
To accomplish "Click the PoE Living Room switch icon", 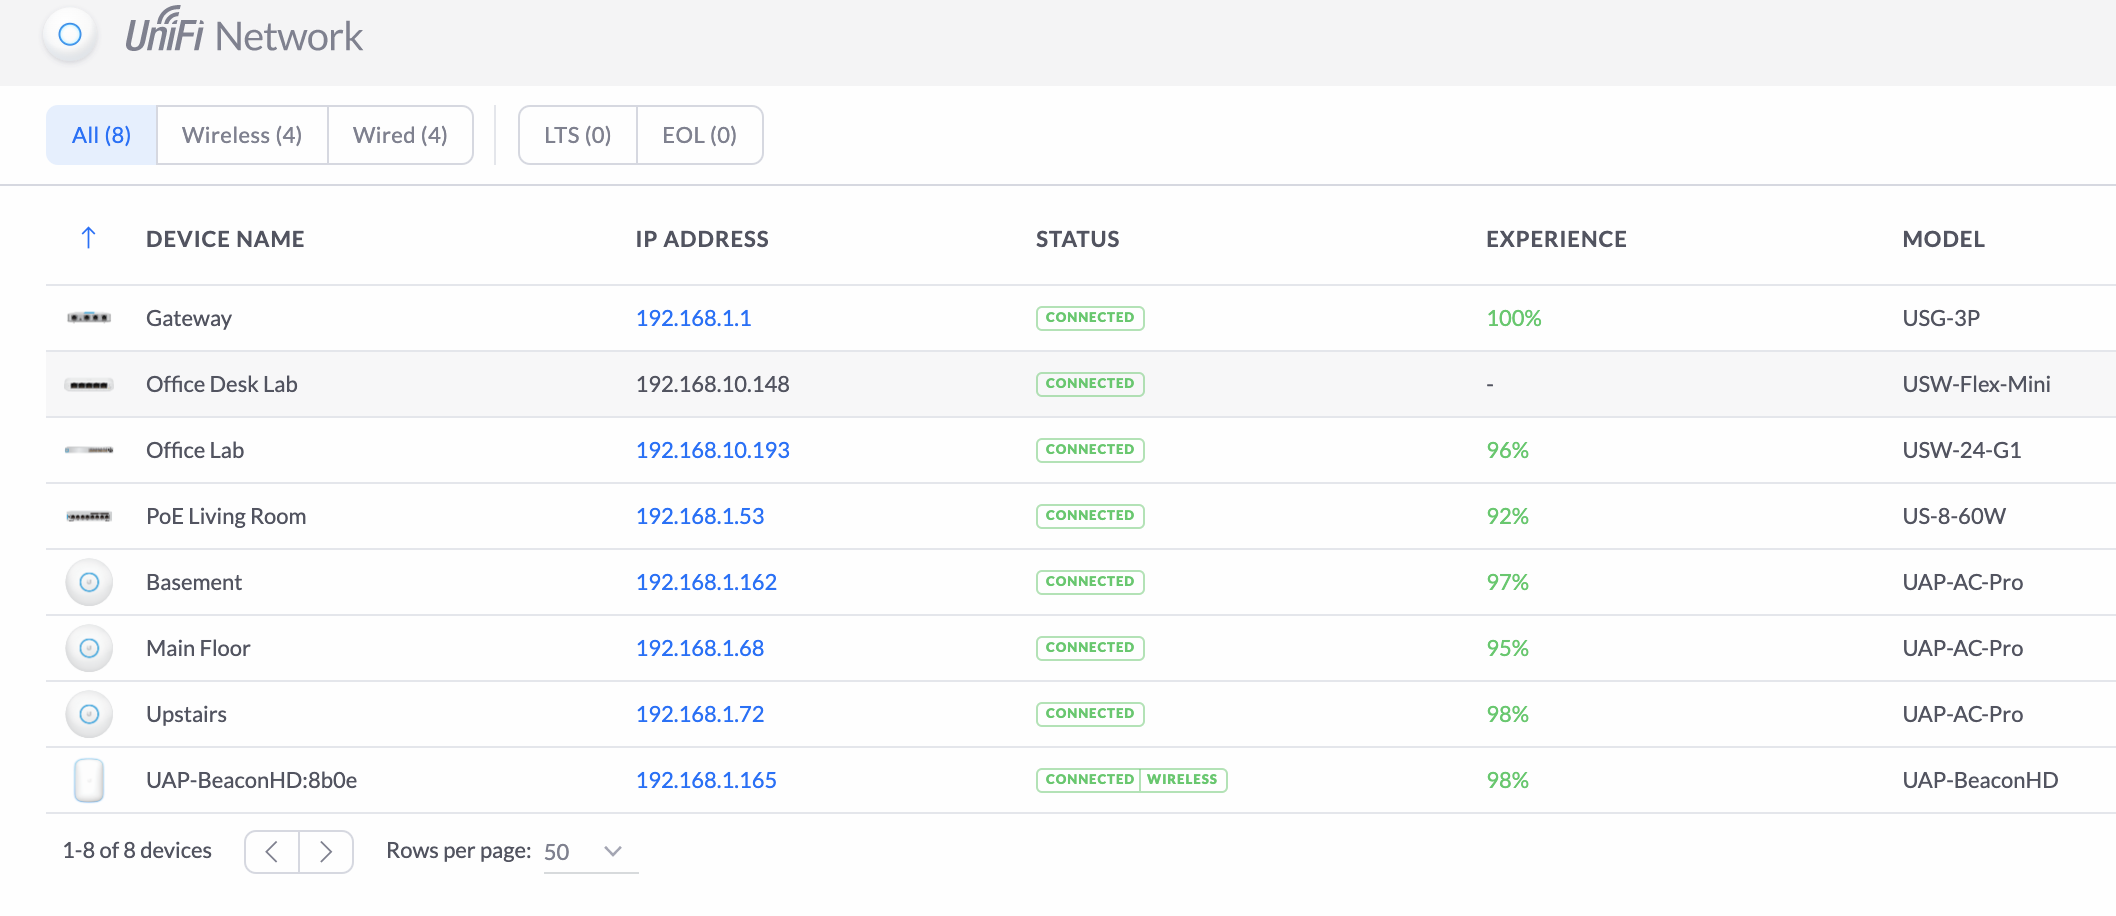I will 89,516.
